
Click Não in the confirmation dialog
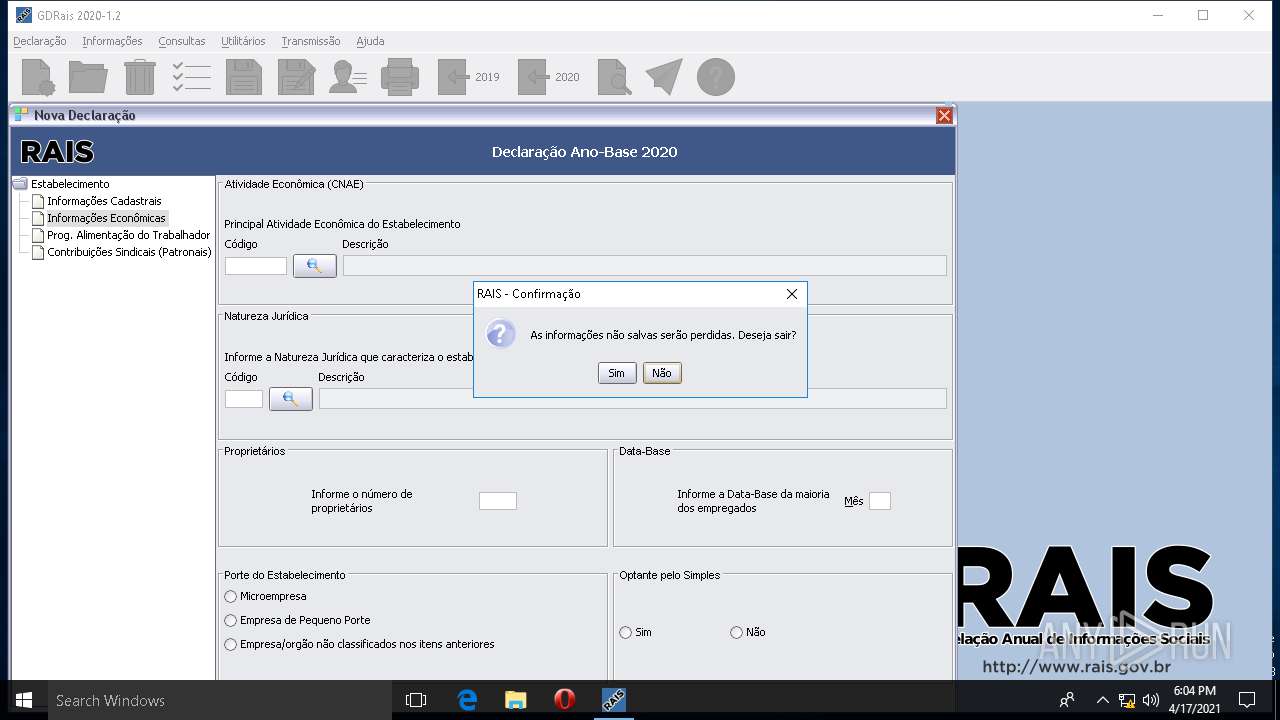(662, 373)
